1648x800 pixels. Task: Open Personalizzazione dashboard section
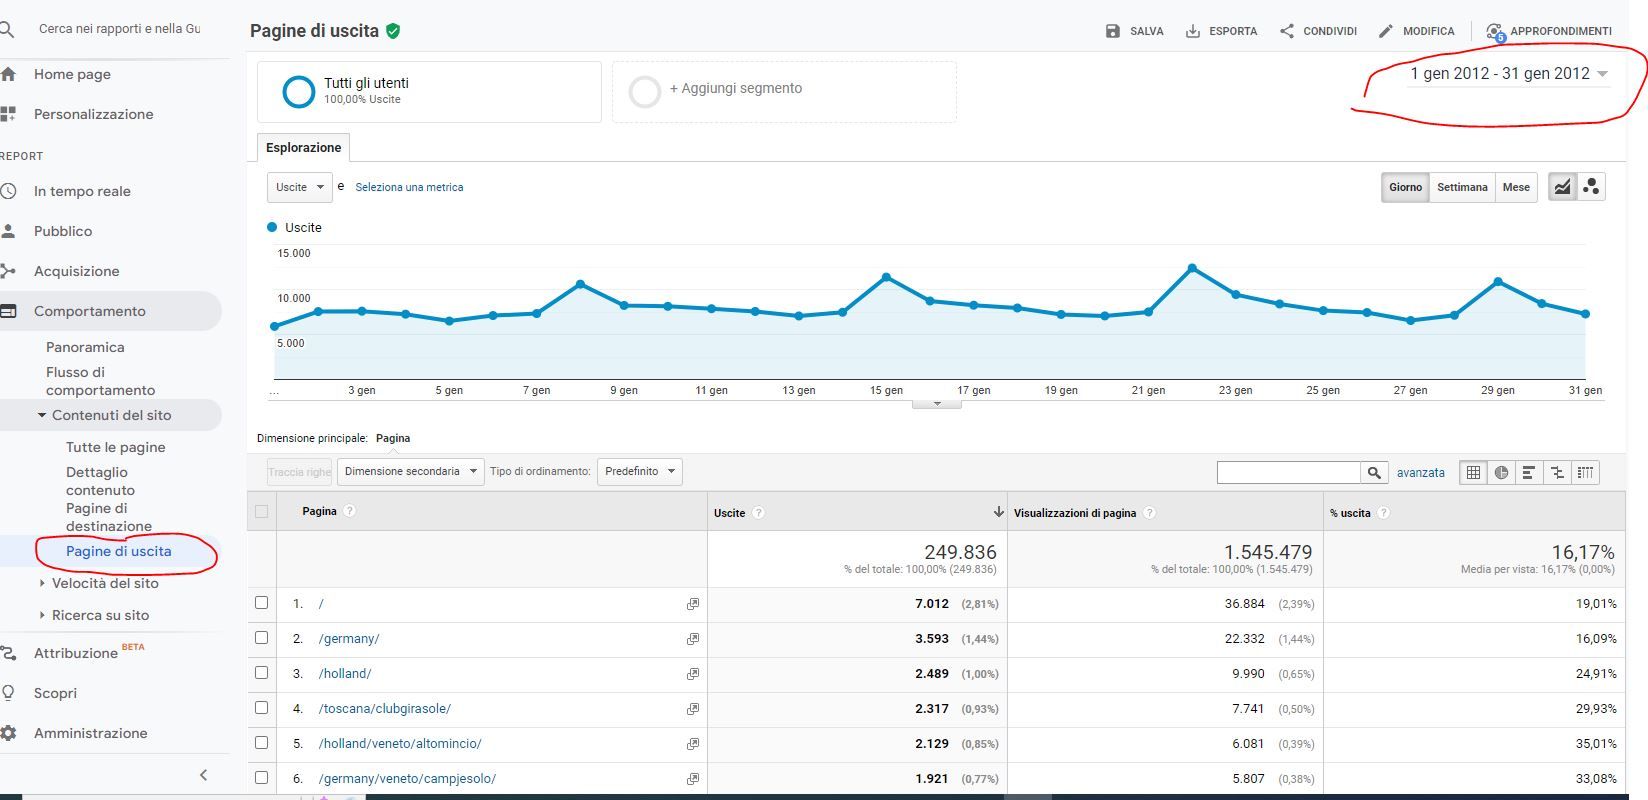tap(94, 114)
